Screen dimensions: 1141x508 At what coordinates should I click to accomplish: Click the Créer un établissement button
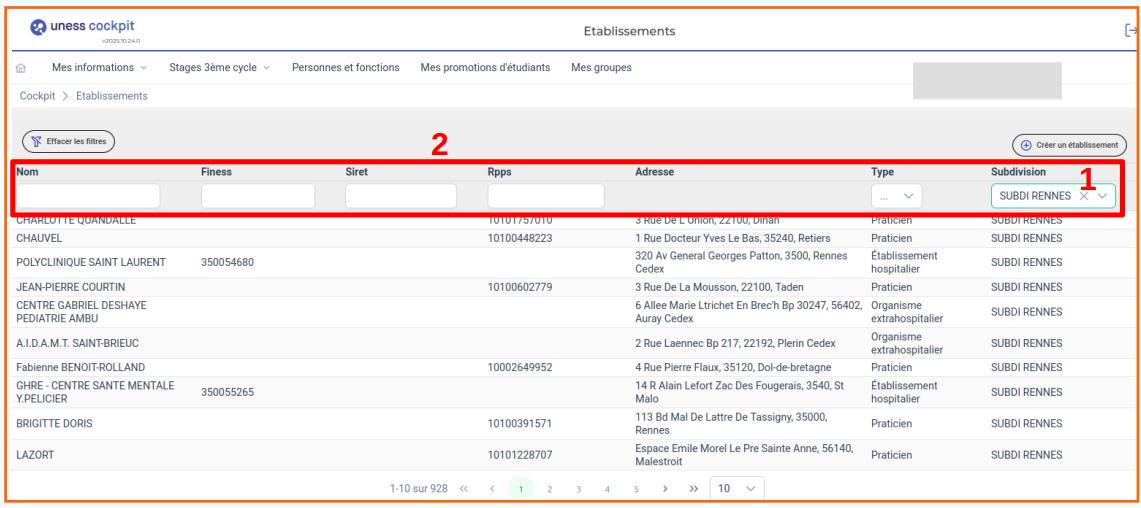tap(1069, 145)
